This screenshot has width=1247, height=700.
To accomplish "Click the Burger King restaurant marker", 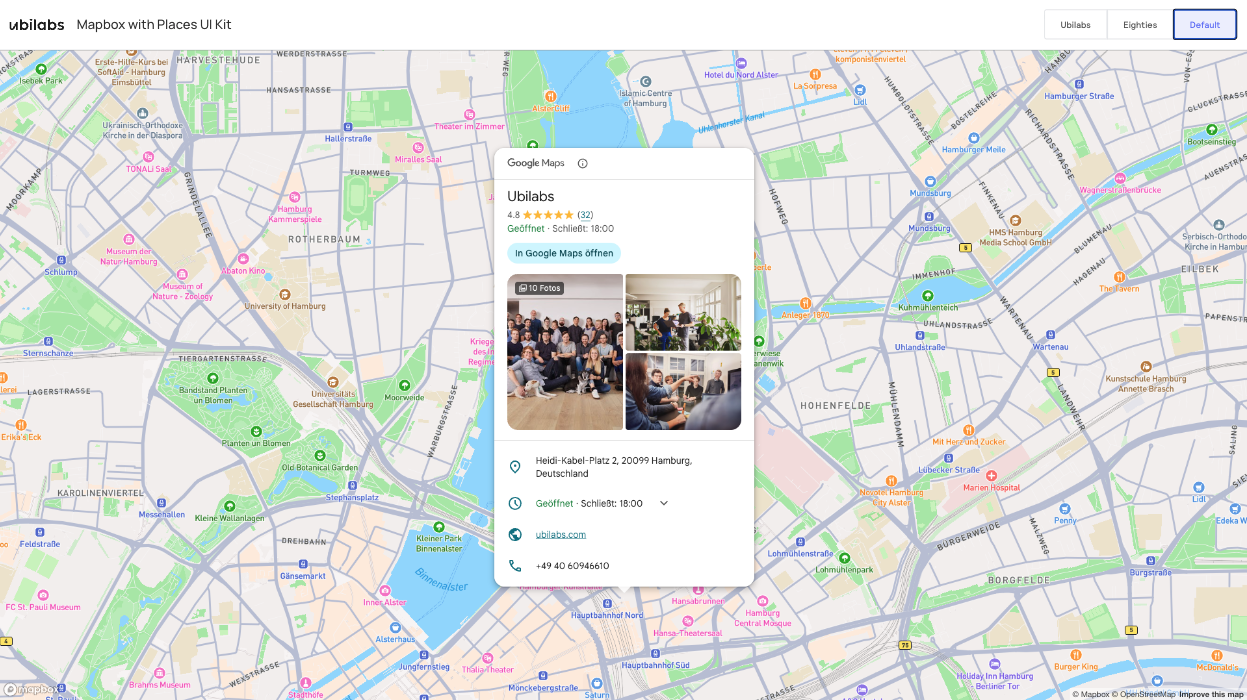I will tap(1075, 654).
